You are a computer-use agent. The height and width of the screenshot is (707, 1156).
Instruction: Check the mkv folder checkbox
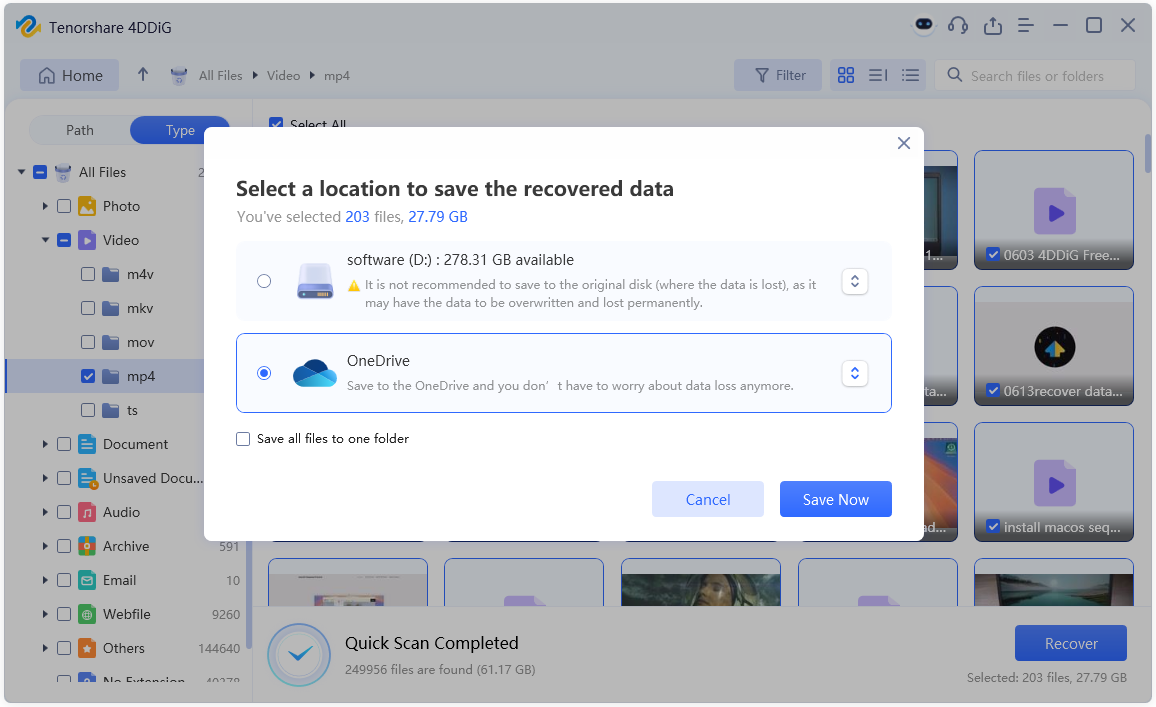point(88,308)
